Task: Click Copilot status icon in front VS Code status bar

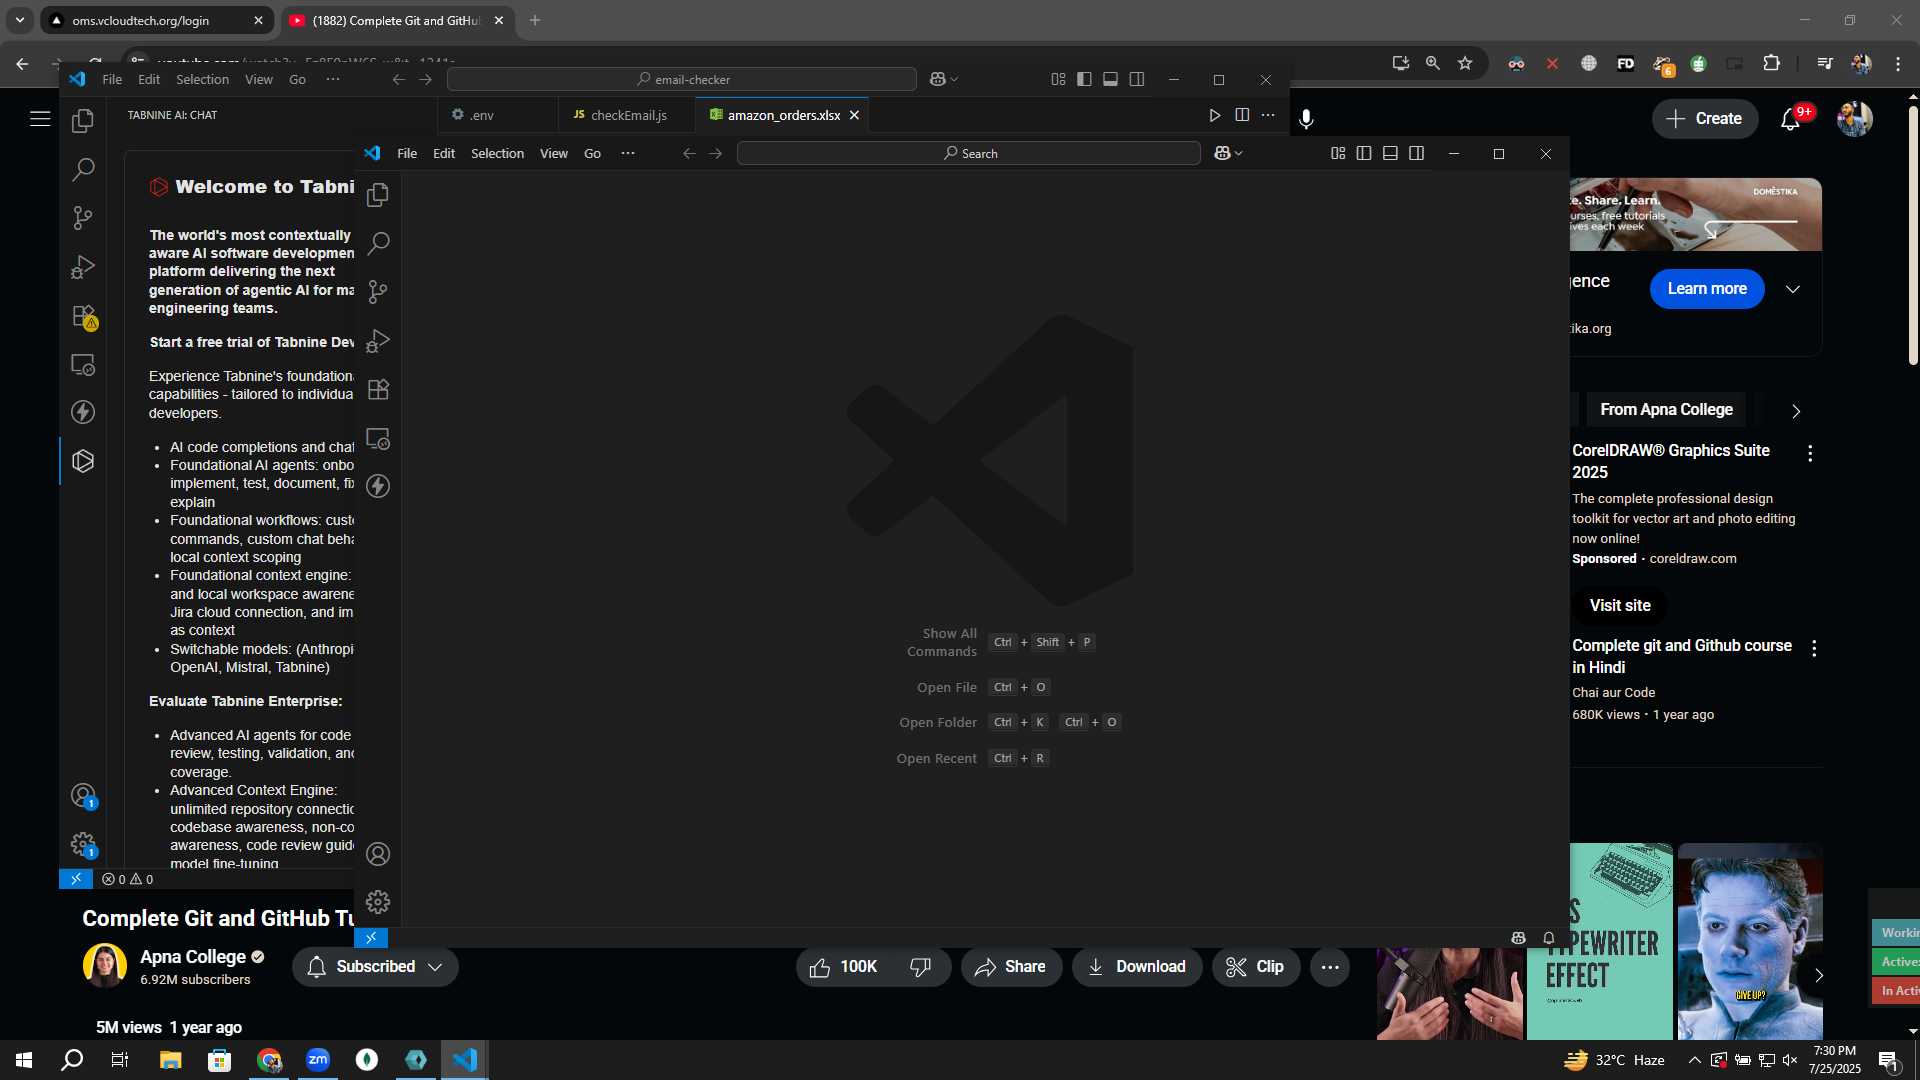Action: (1518, 938)
